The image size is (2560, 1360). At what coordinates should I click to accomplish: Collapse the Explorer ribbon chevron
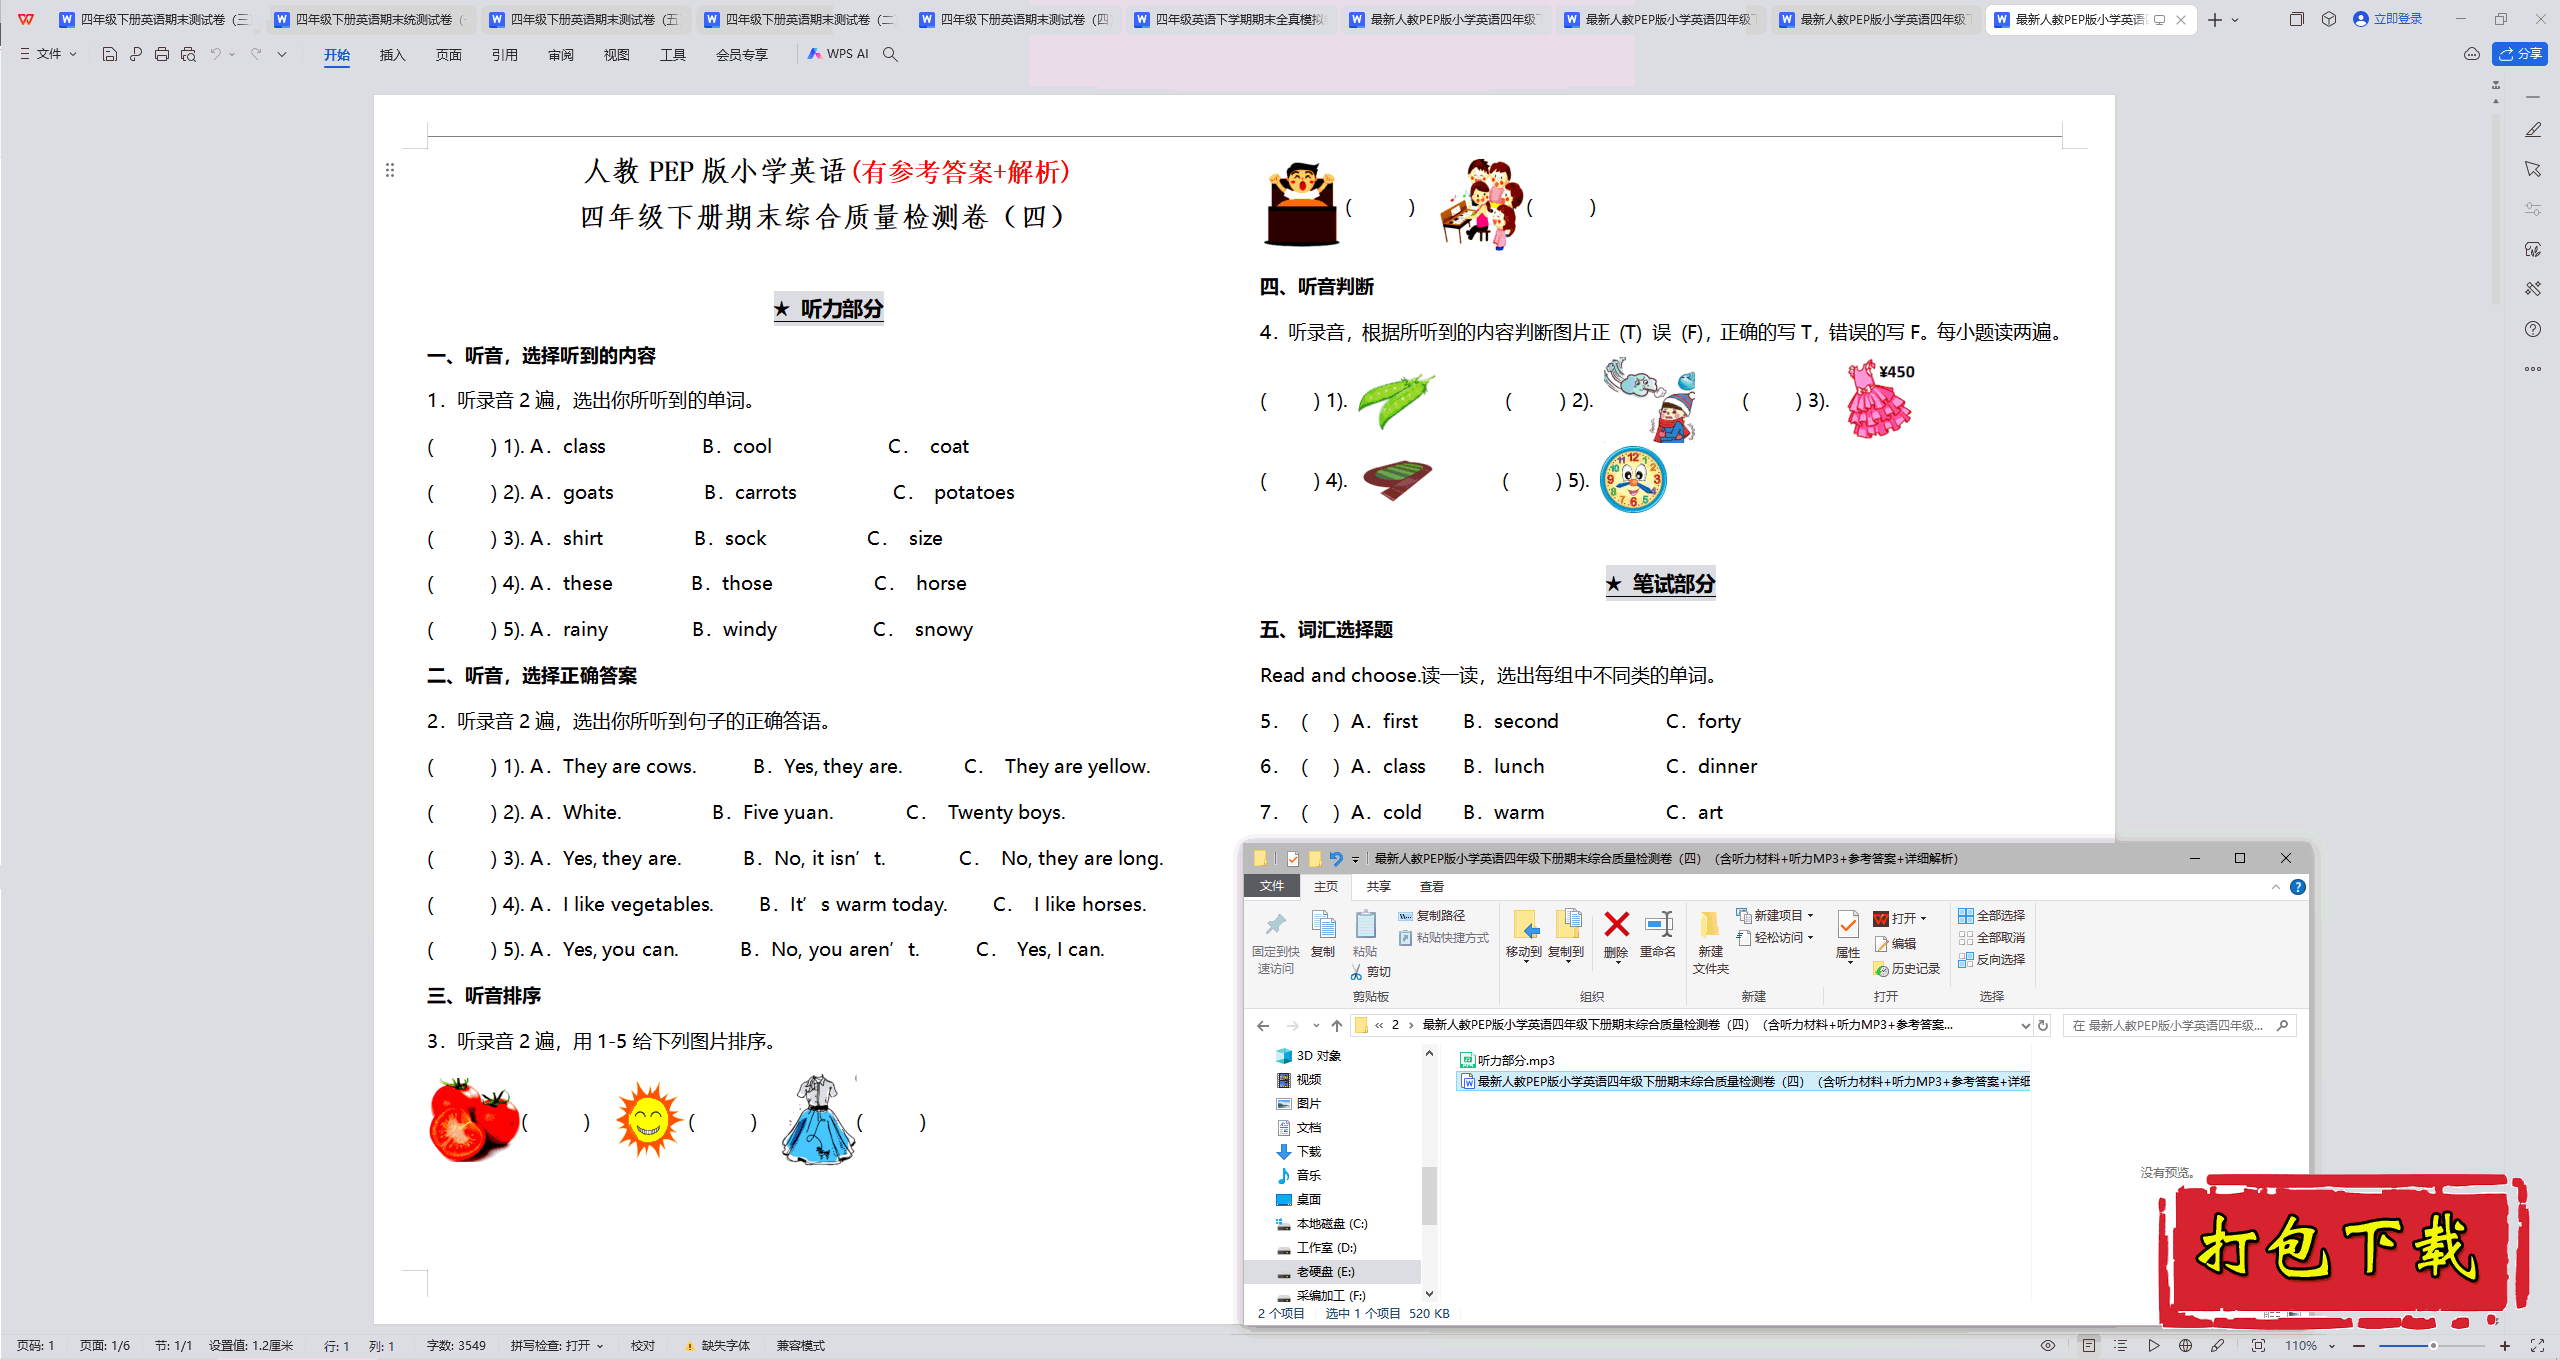2276,887
